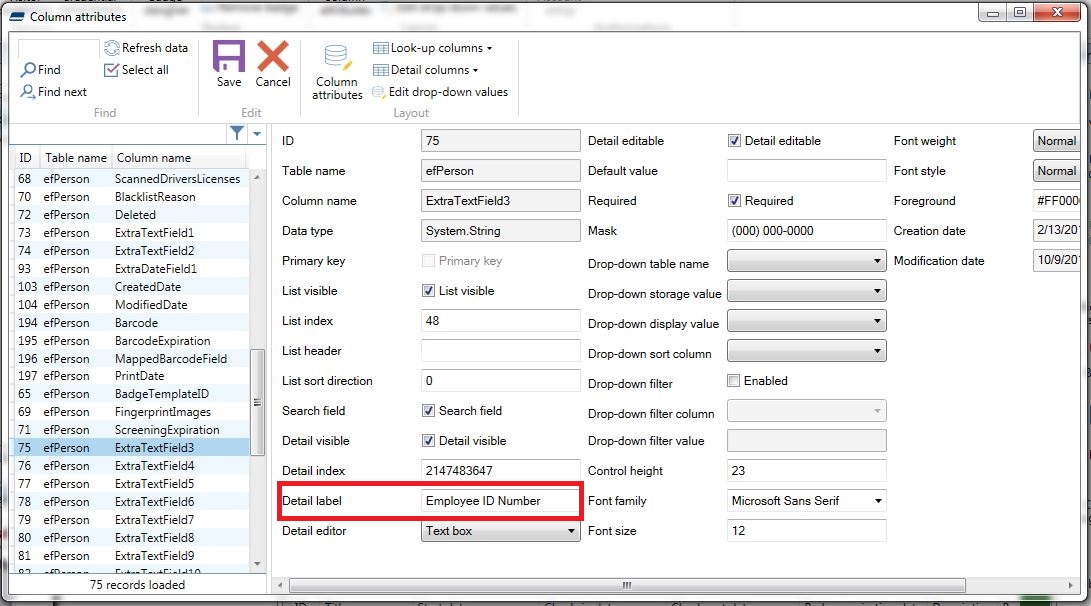Uncheck the Detail editable checkbox
The height and width of the screenshot is (606, 1091).
734,140
